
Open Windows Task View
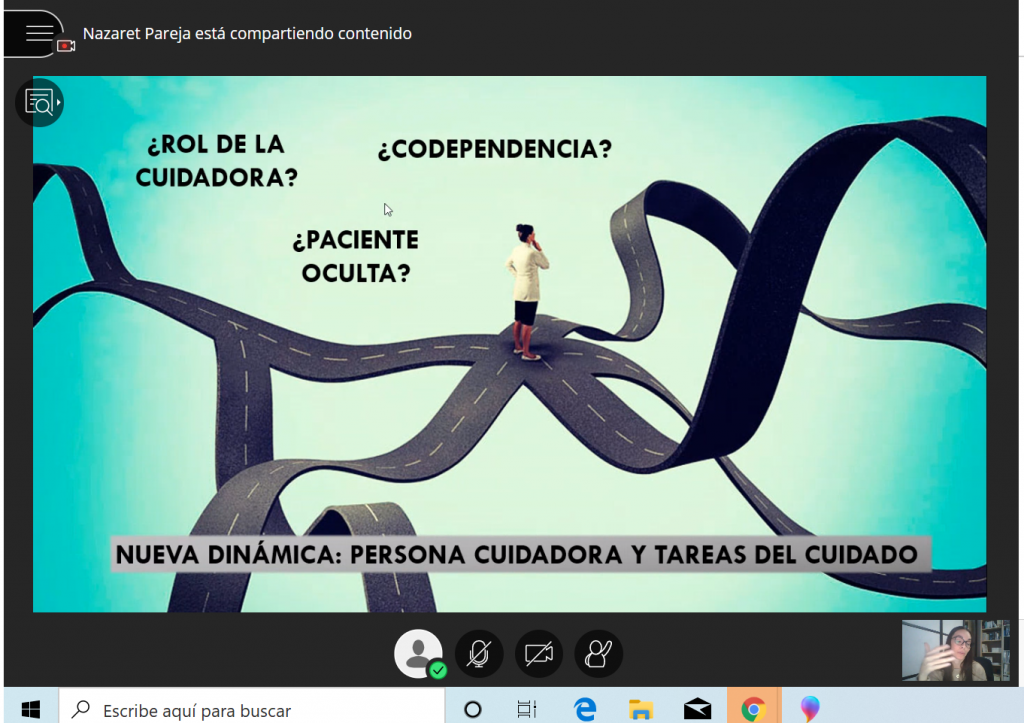click(x=527, y=709)
